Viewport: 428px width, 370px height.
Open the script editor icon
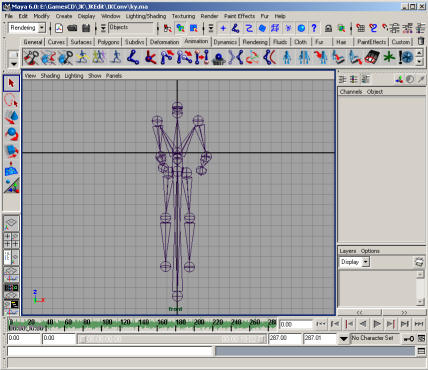coord(421,351)
